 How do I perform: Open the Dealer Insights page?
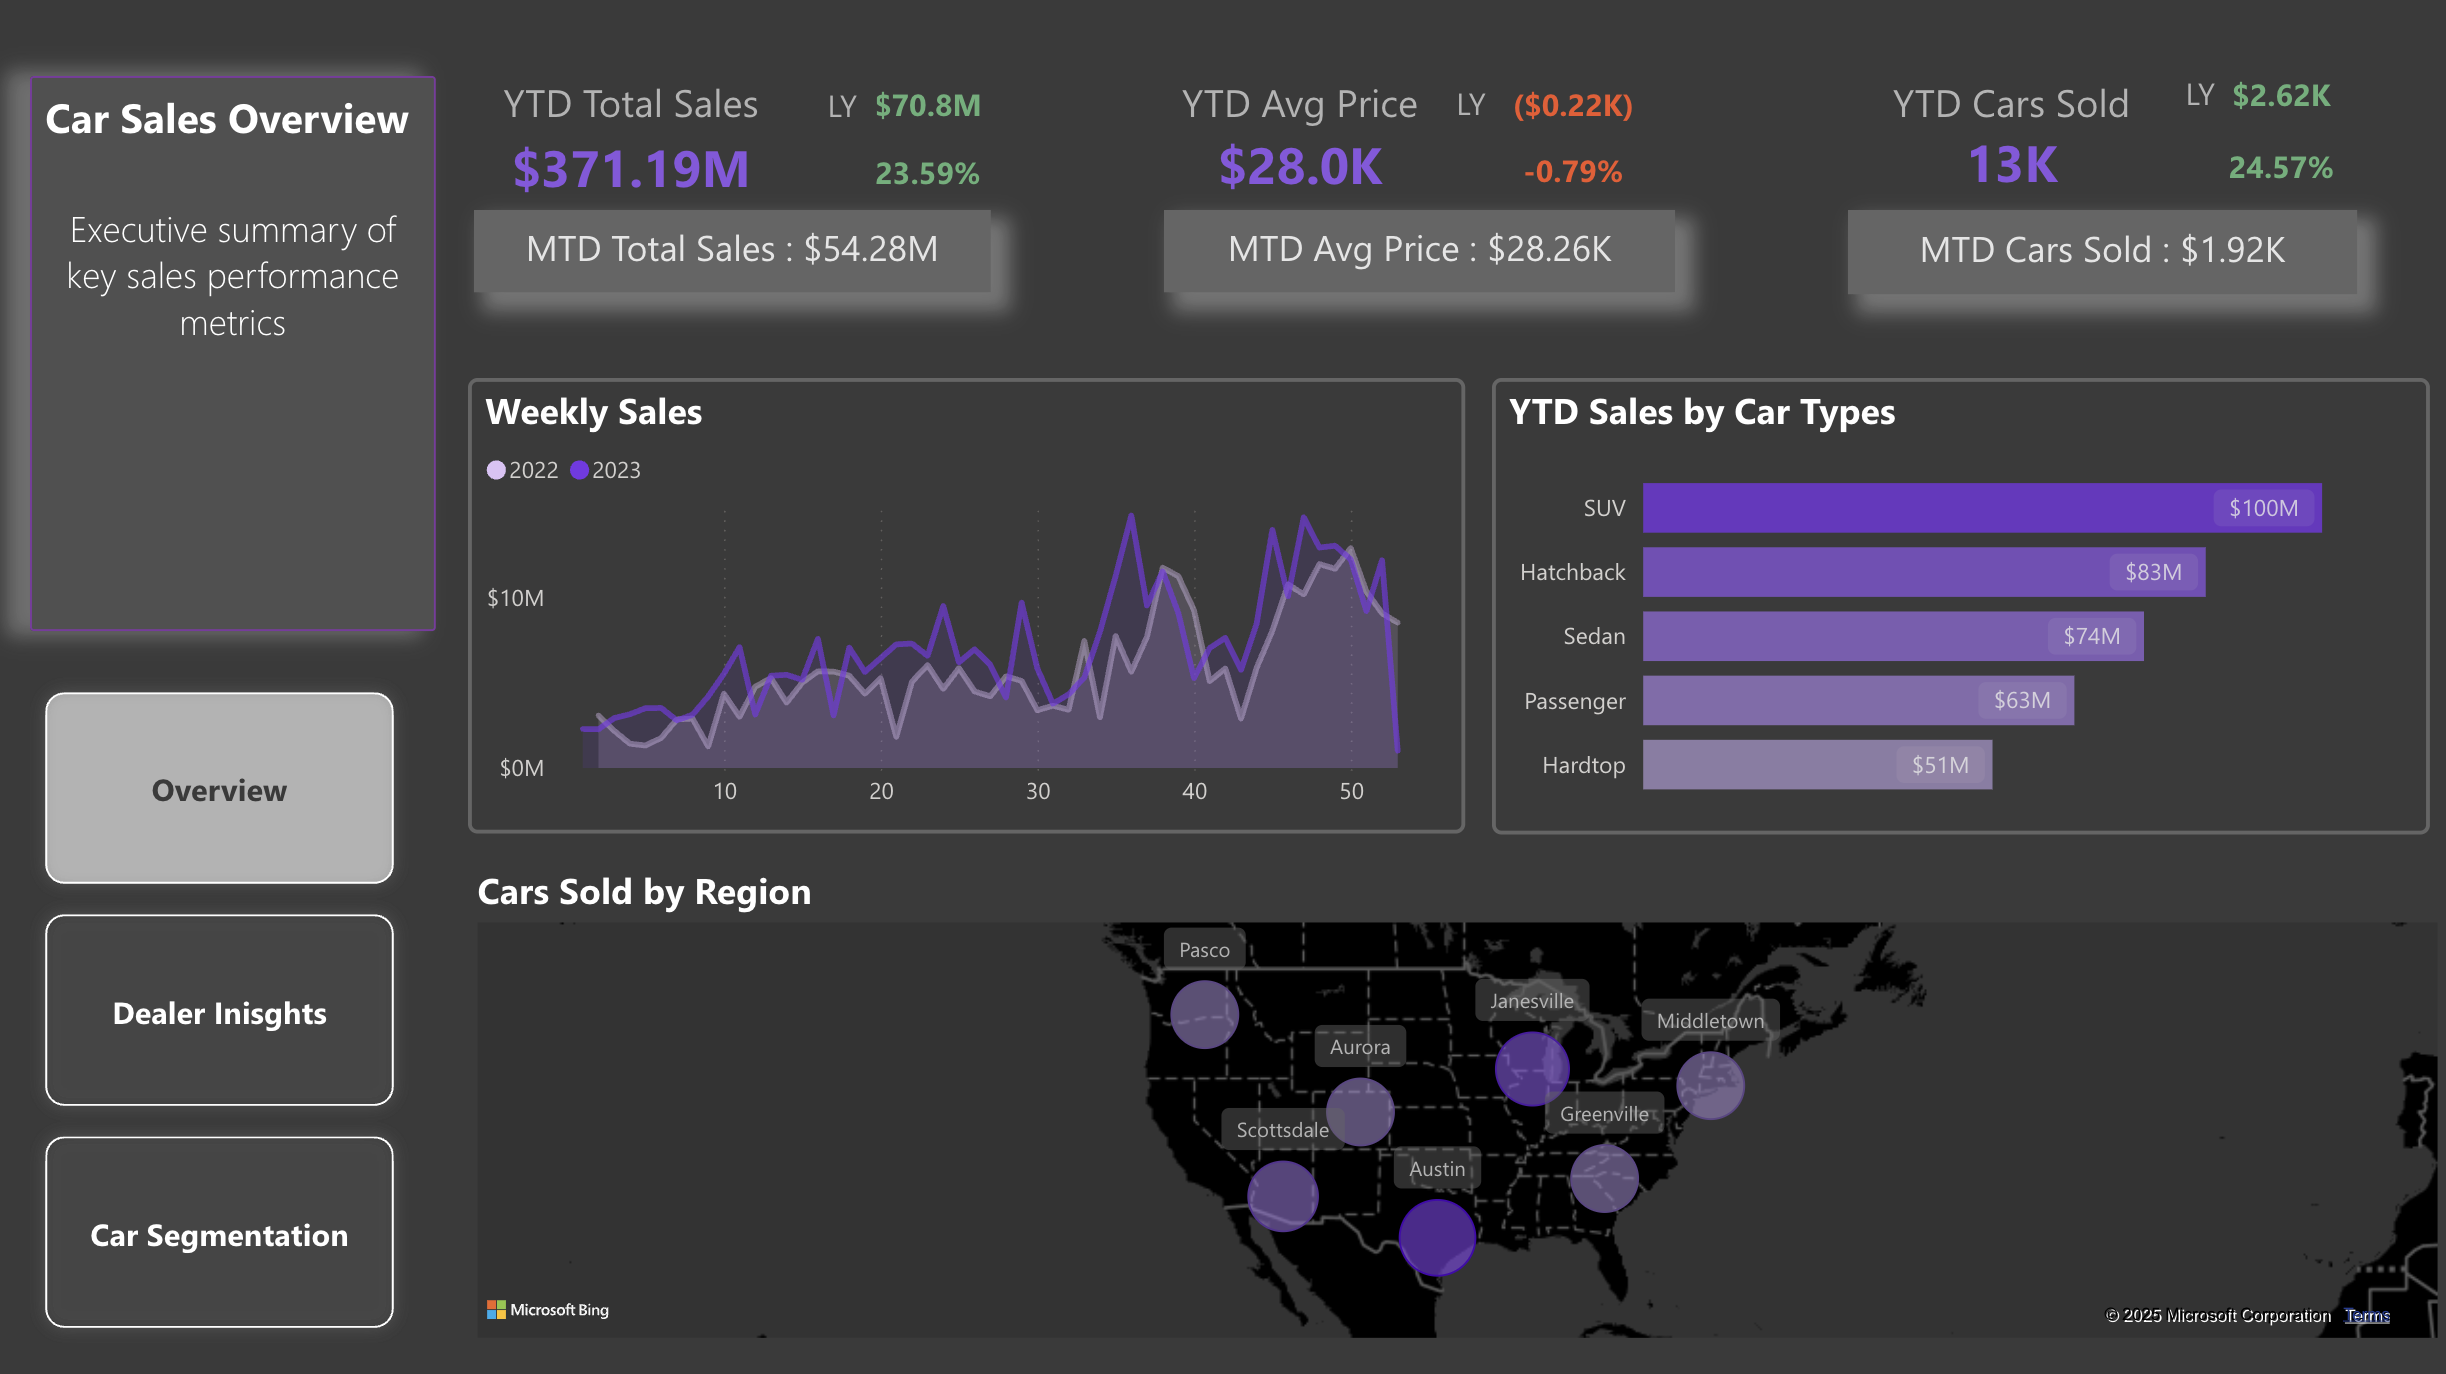(218, 1012)
